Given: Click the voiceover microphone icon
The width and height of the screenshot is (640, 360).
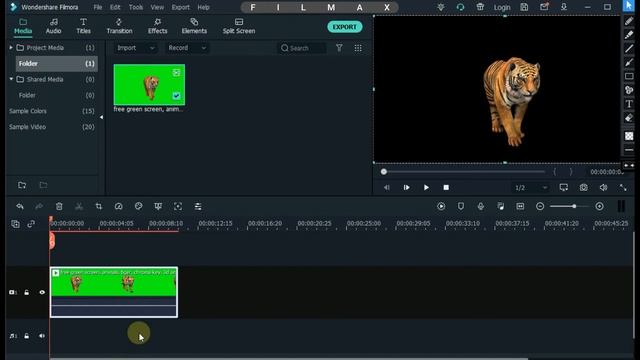Looking at the screenshot, I should pos(481,207).
